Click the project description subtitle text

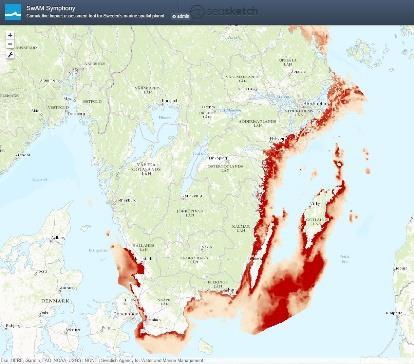(95, 16)
